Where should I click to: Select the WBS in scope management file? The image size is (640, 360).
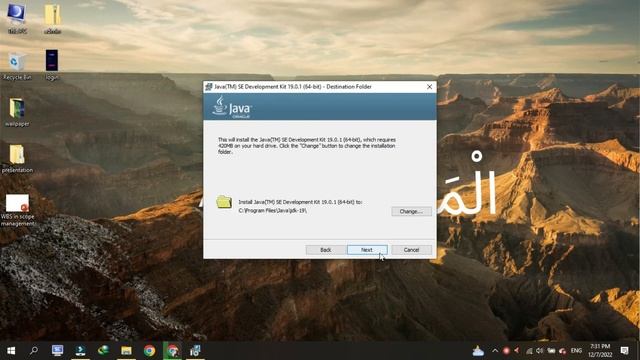(17, 210)
